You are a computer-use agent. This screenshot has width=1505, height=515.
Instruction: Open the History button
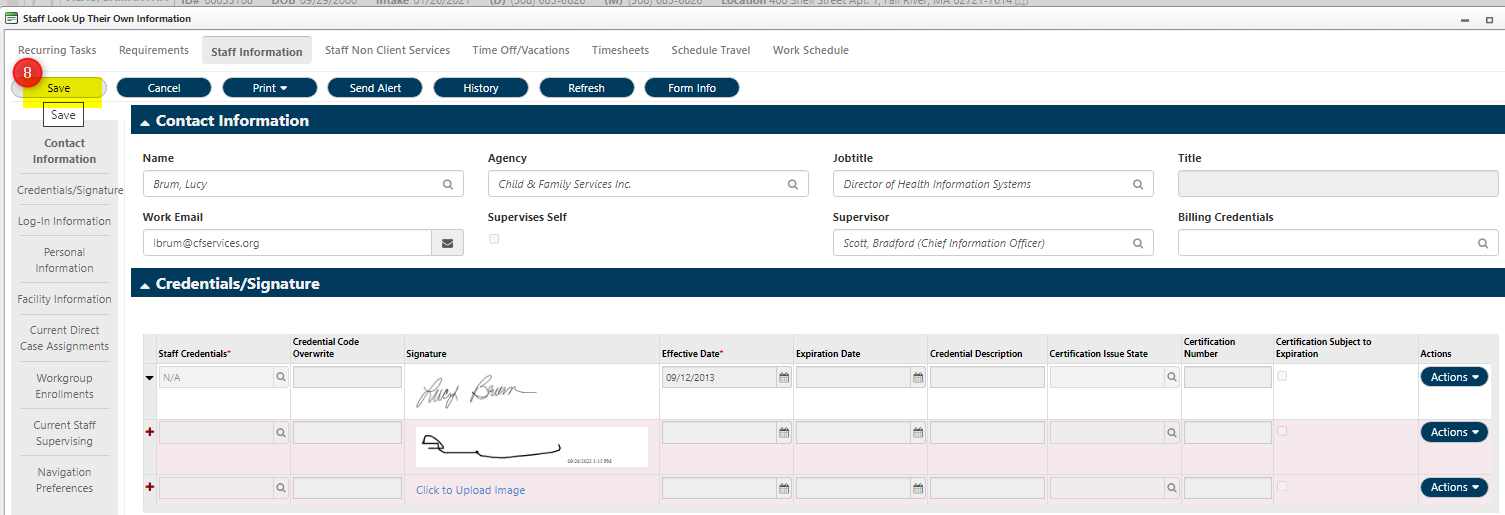click(x=481, y=88)
